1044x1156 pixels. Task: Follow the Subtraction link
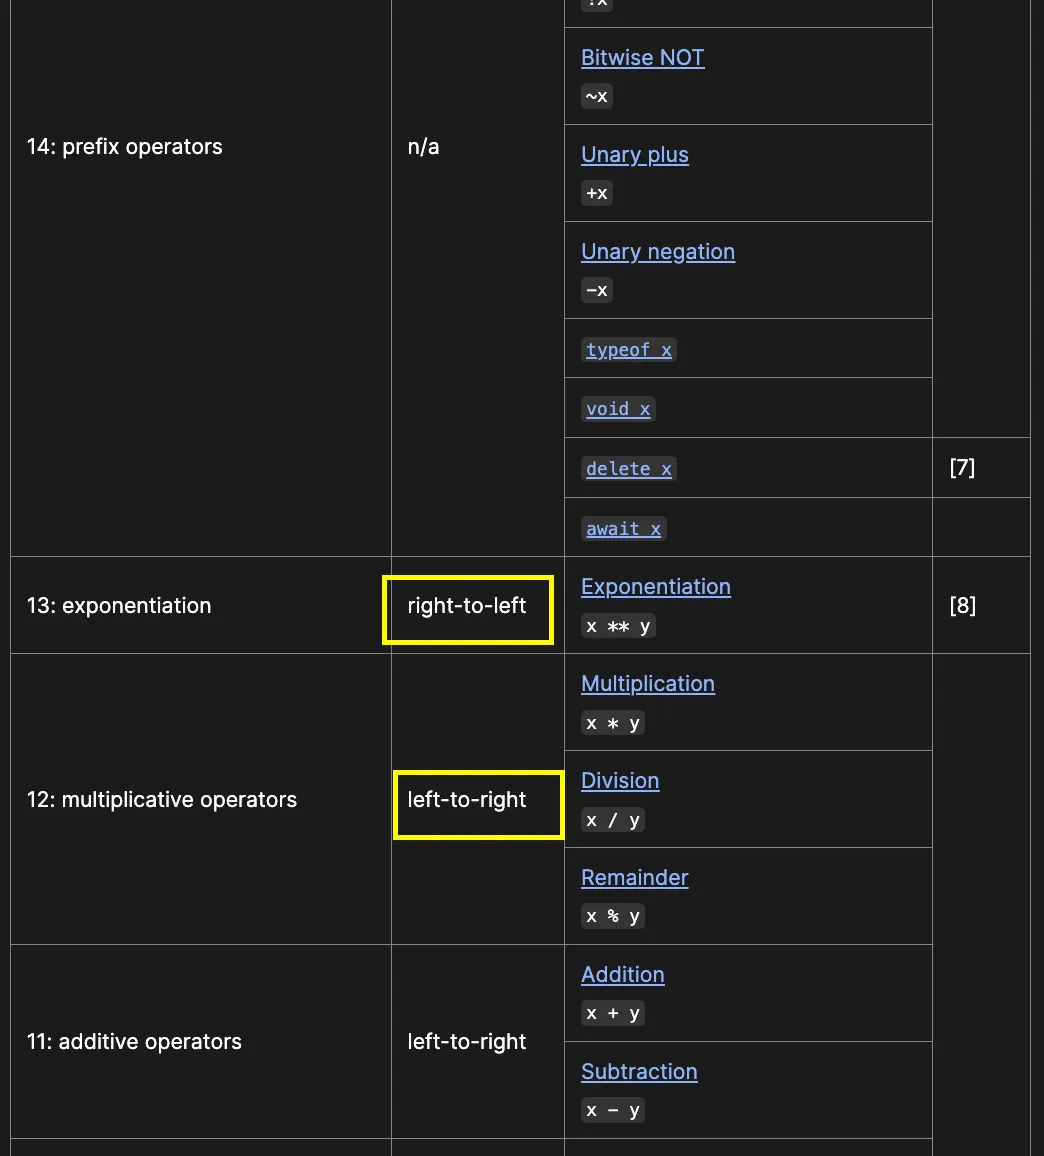(639, 1071)
